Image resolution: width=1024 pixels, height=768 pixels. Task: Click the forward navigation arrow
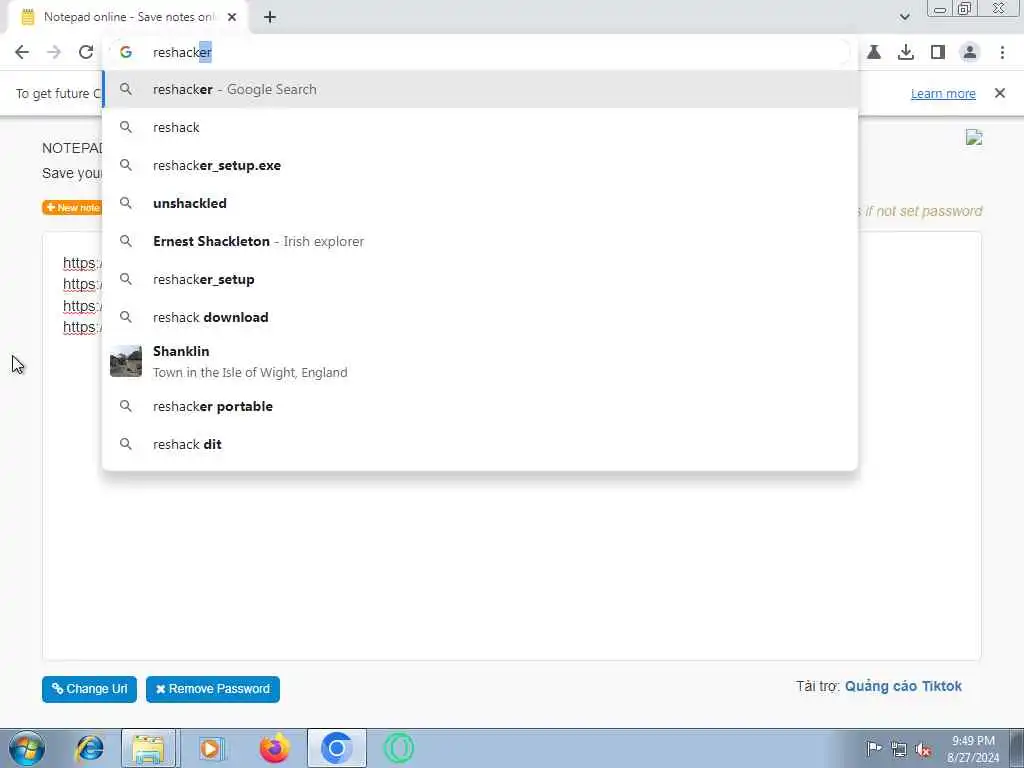pyautogui.click(x=54, y=52)
